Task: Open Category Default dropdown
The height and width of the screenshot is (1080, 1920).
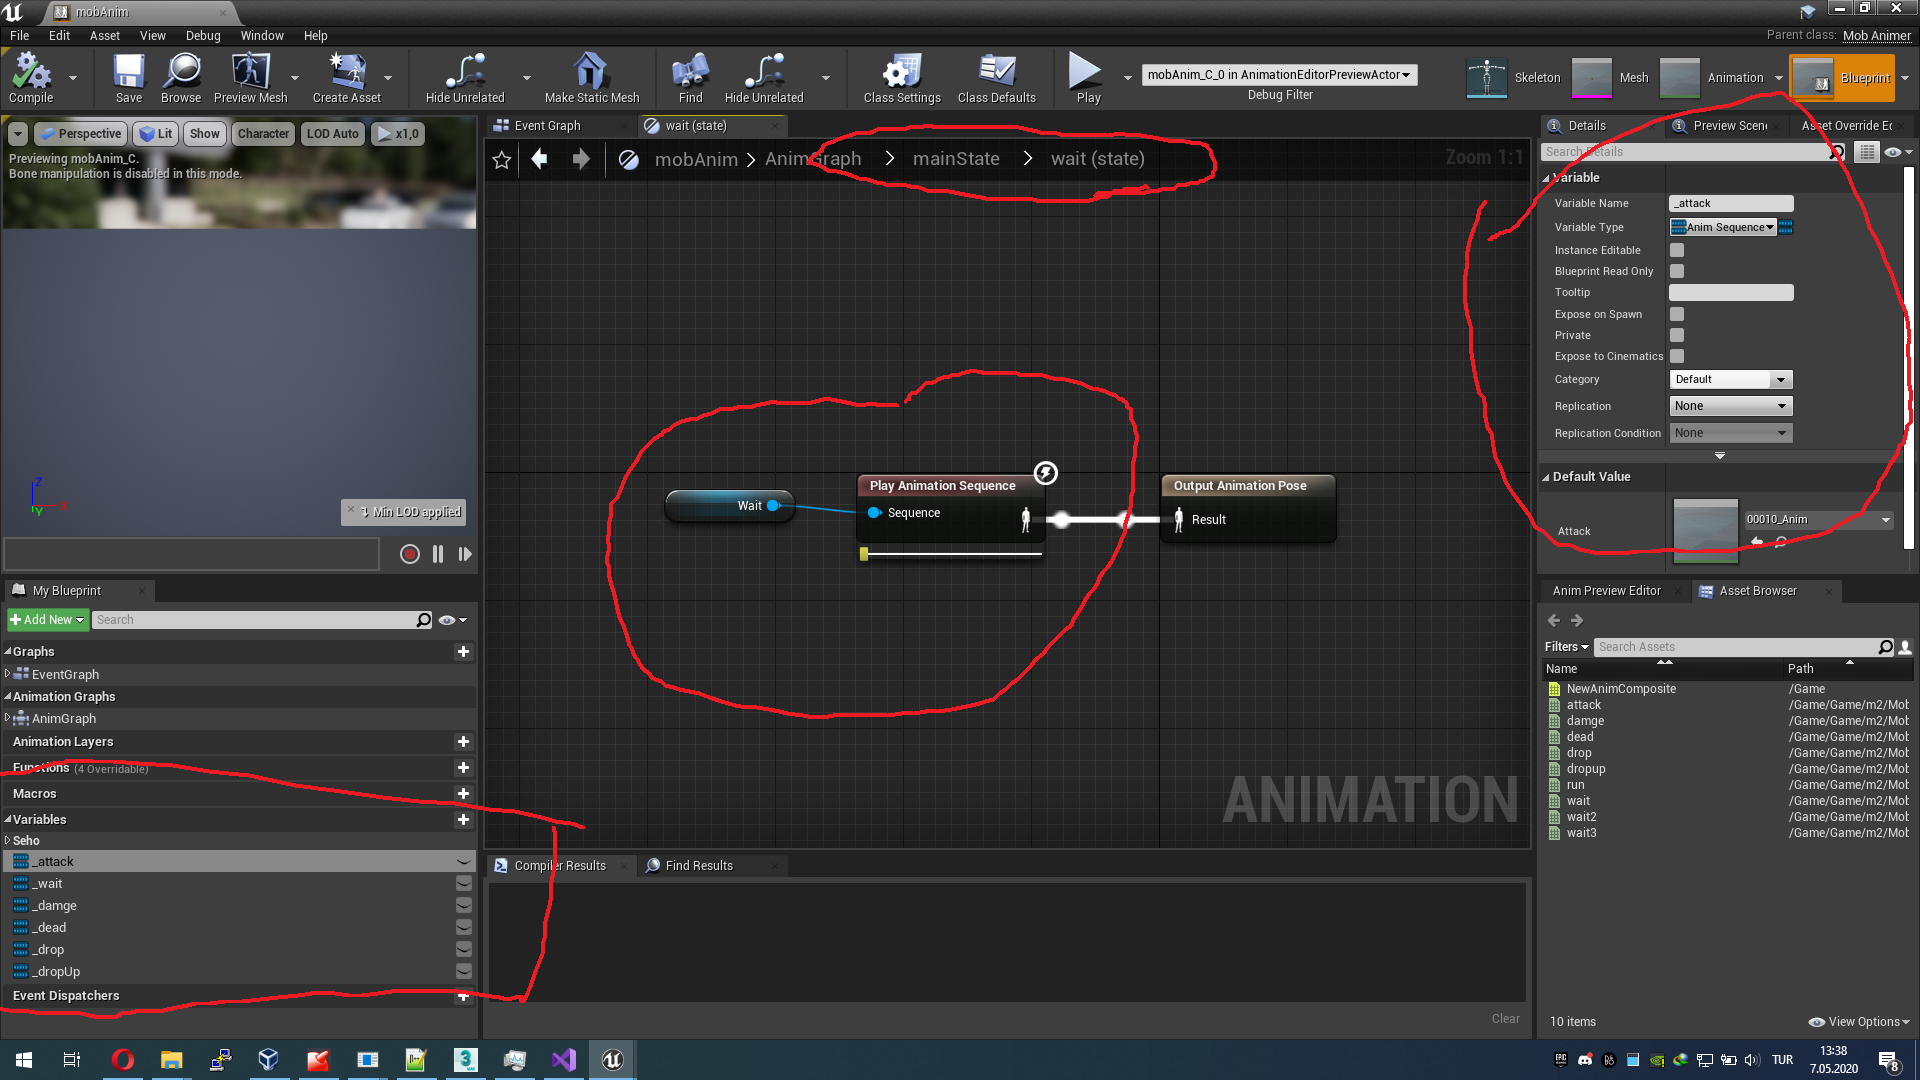Action: click(1731, 379)
